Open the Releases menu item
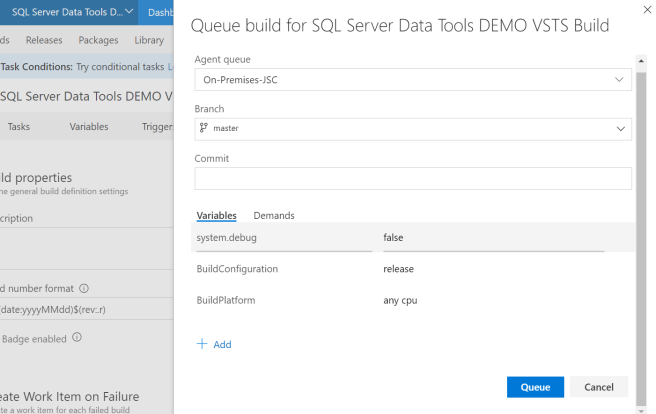The width and height of the screenshot is (656, 414). 43,40
